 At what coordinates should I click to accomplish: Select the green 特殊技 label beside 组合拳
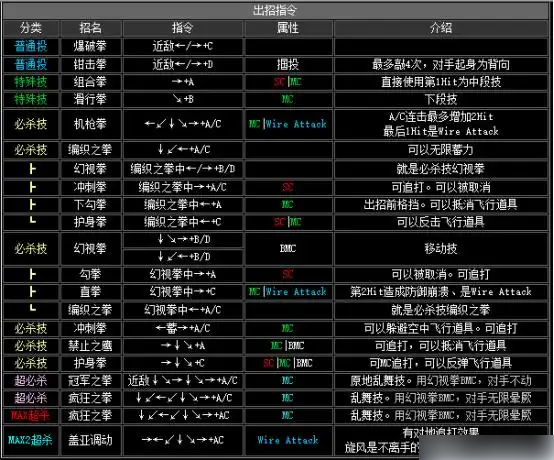tap(31, 82)
